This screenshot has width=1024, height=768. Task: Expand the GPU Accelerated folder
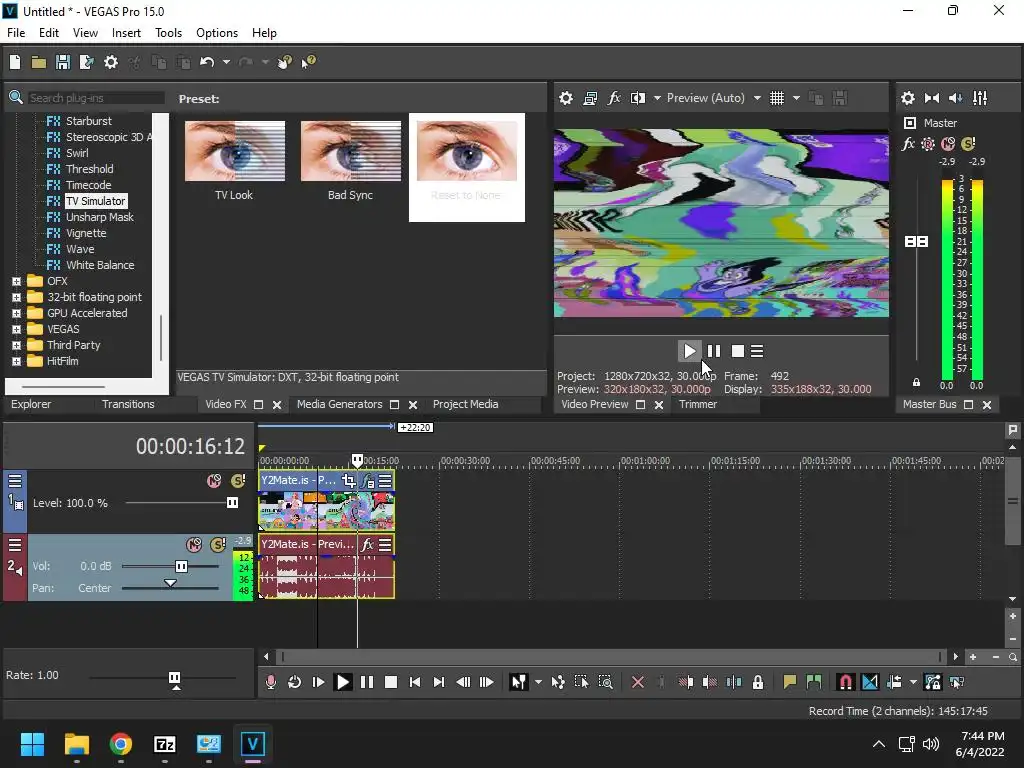pyautogui.click(x=16, y=313)
